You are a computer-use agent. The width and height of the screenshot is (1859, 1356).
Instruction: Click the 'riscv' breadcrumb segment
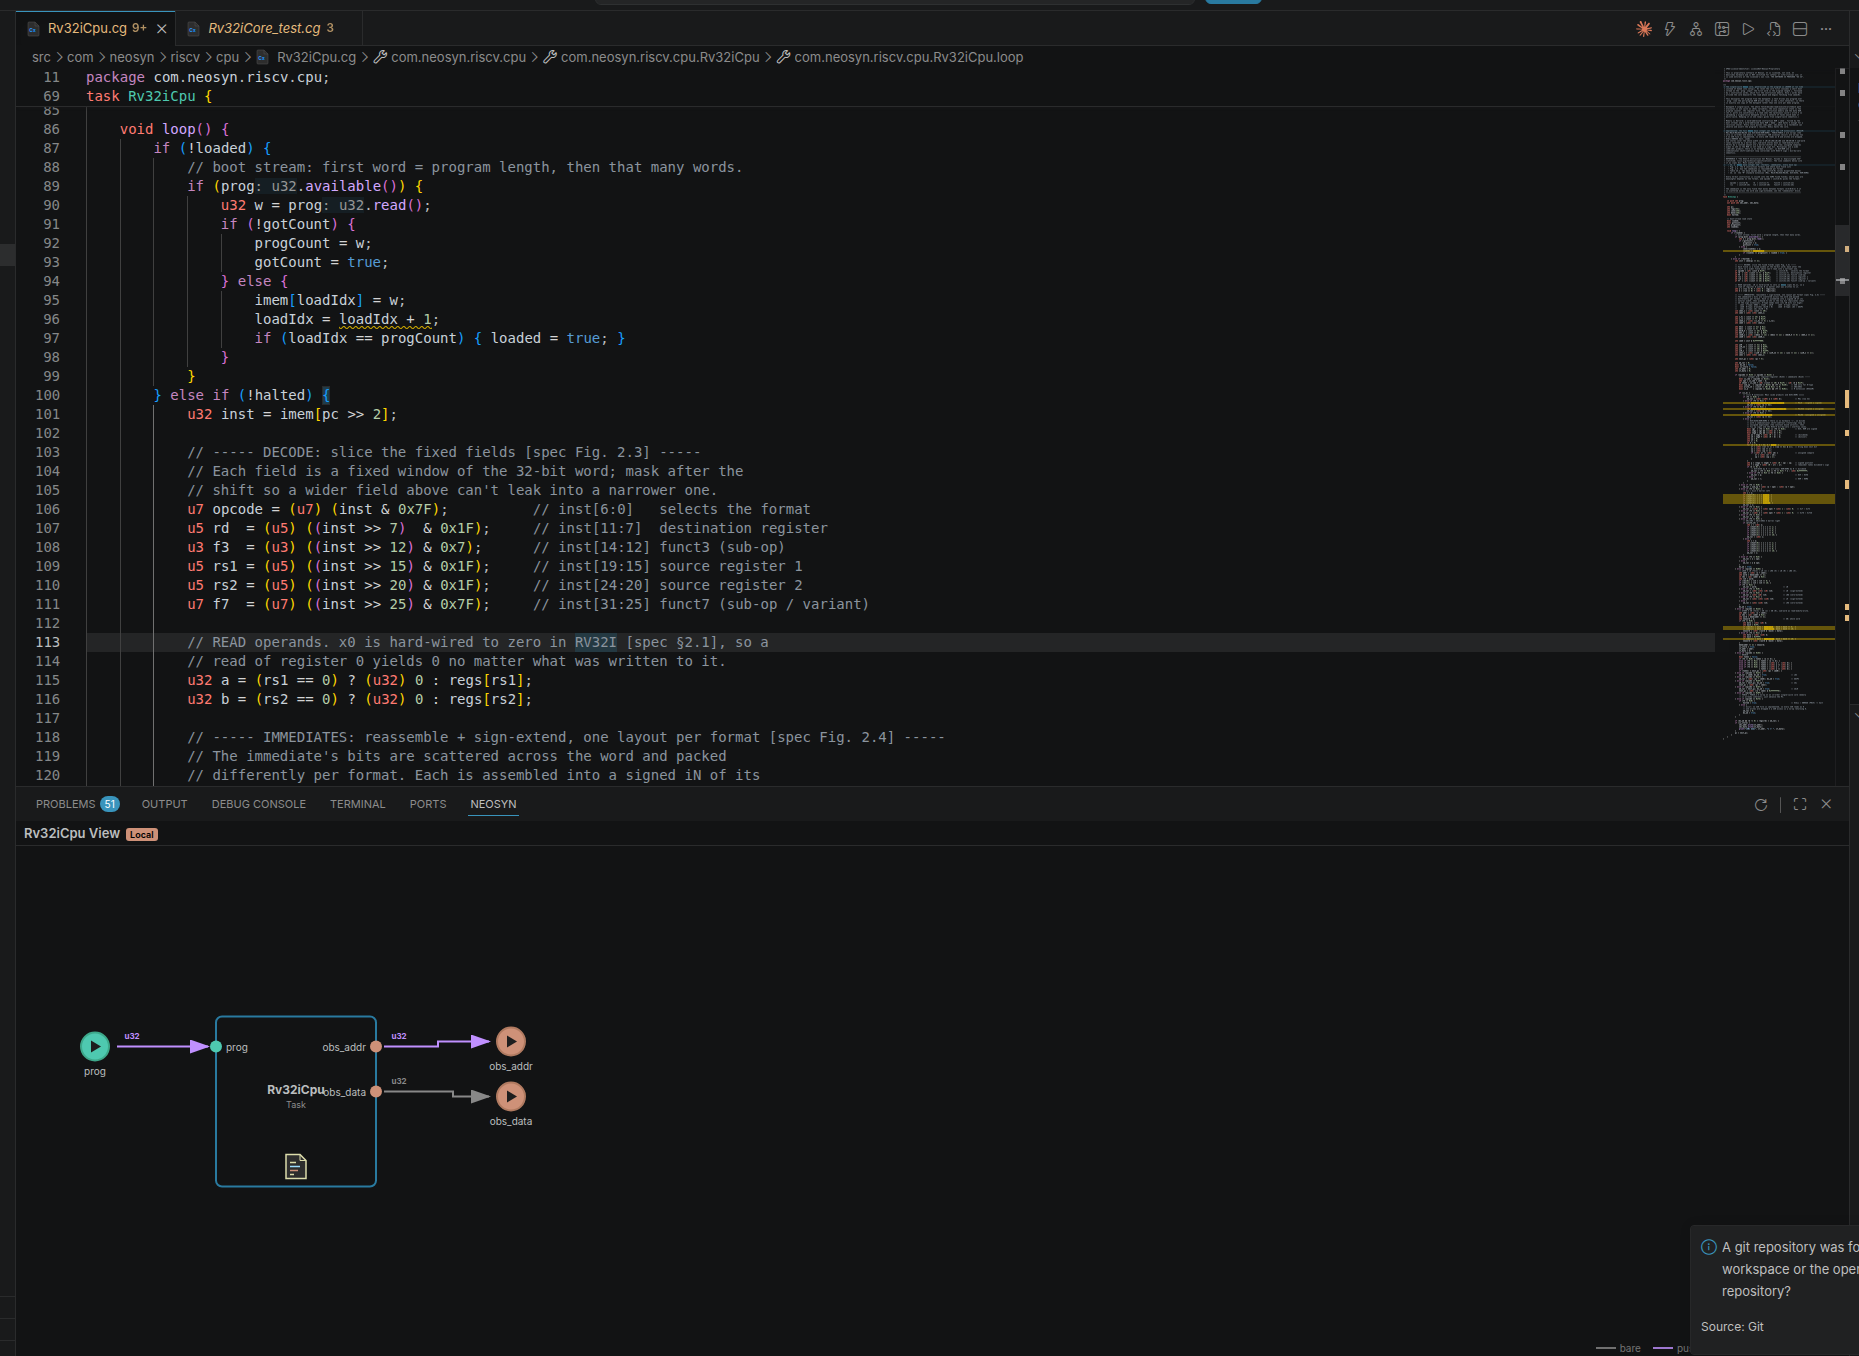tap(185, 57)
